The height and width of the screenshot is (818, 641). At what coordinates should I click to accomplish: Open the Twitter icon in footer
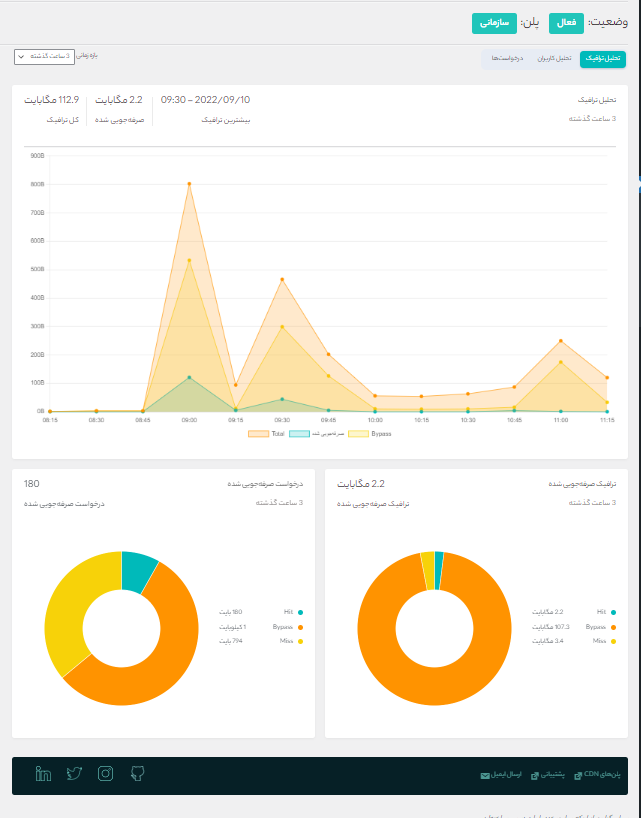tap(74, 773)
